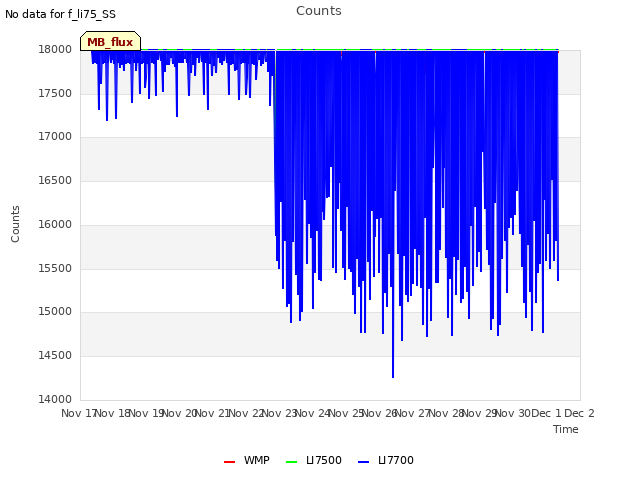Click the 16500 y-axis tick label

pos(55,180)
